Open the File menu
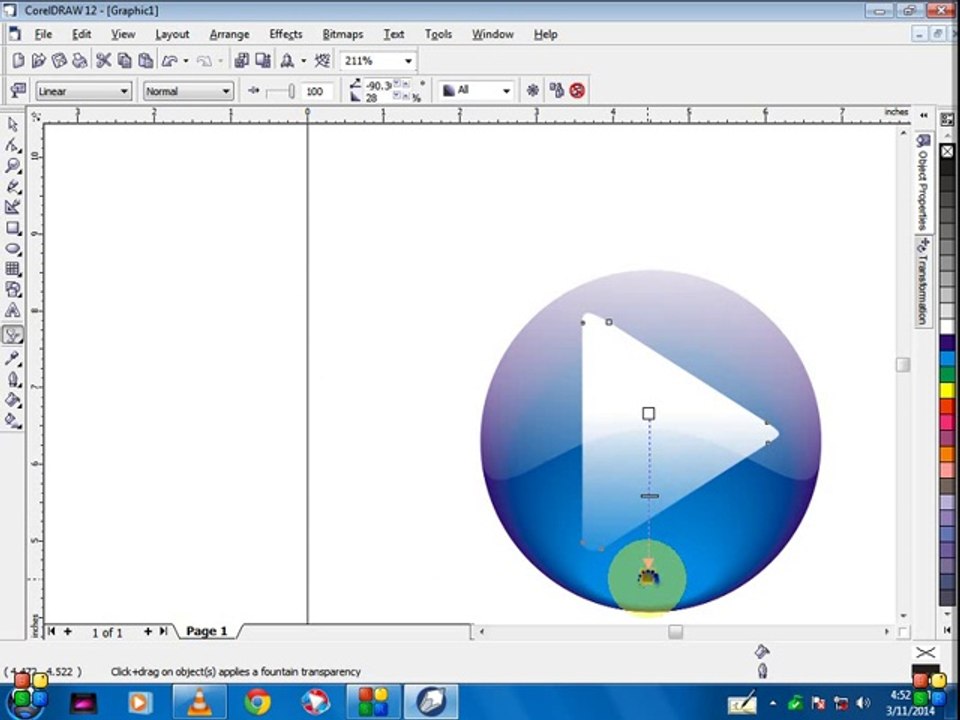 point(43,34)
